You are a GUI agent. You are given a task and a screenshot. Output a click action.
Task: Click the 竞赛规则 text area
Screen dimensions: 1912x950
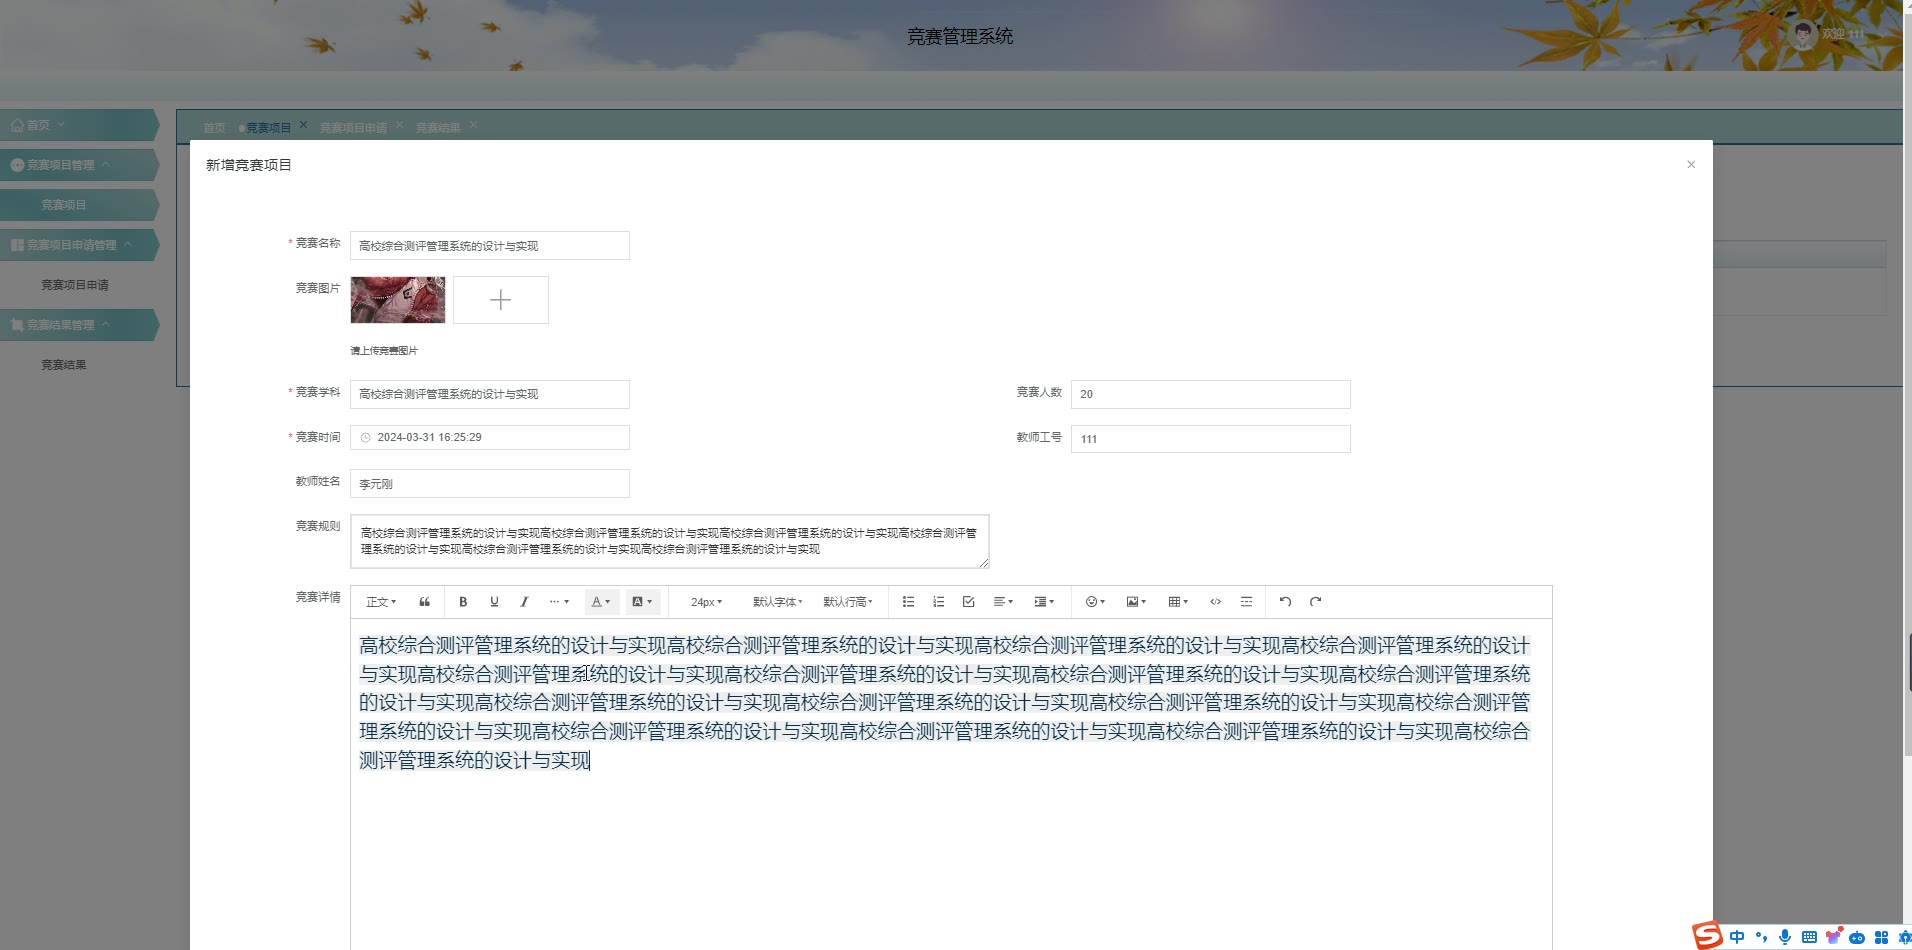point(670,541)
